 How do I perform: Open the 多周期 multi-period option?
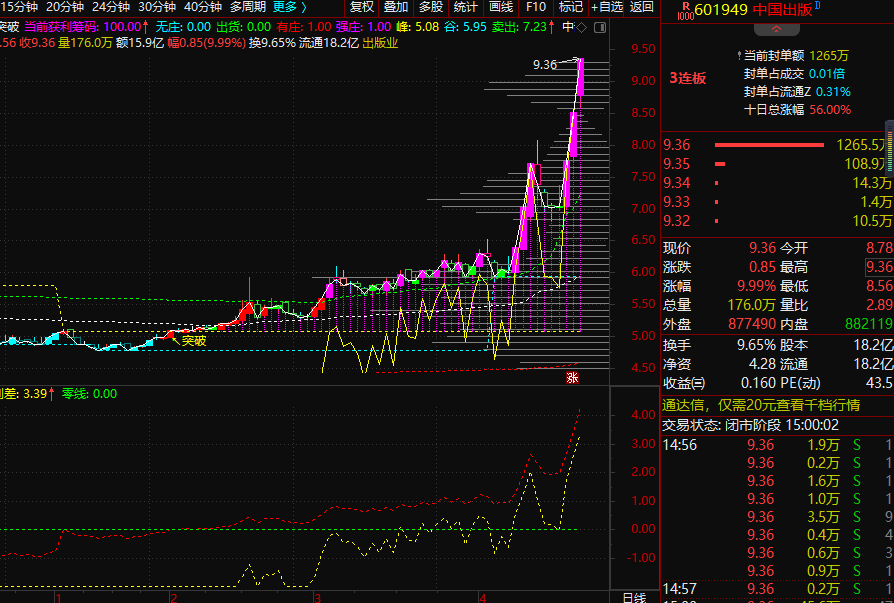point(247,7)
